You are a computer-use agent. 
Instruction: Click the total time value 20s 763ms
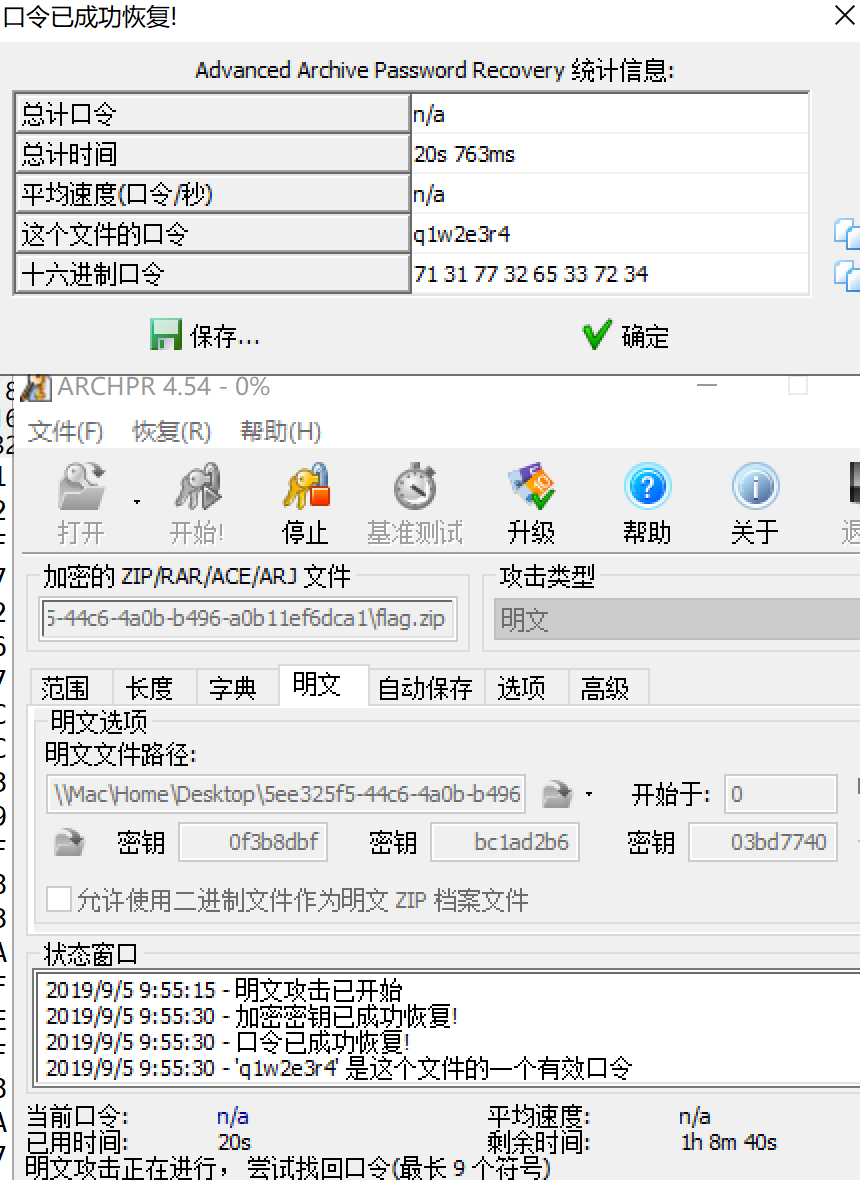coord(610,154)
